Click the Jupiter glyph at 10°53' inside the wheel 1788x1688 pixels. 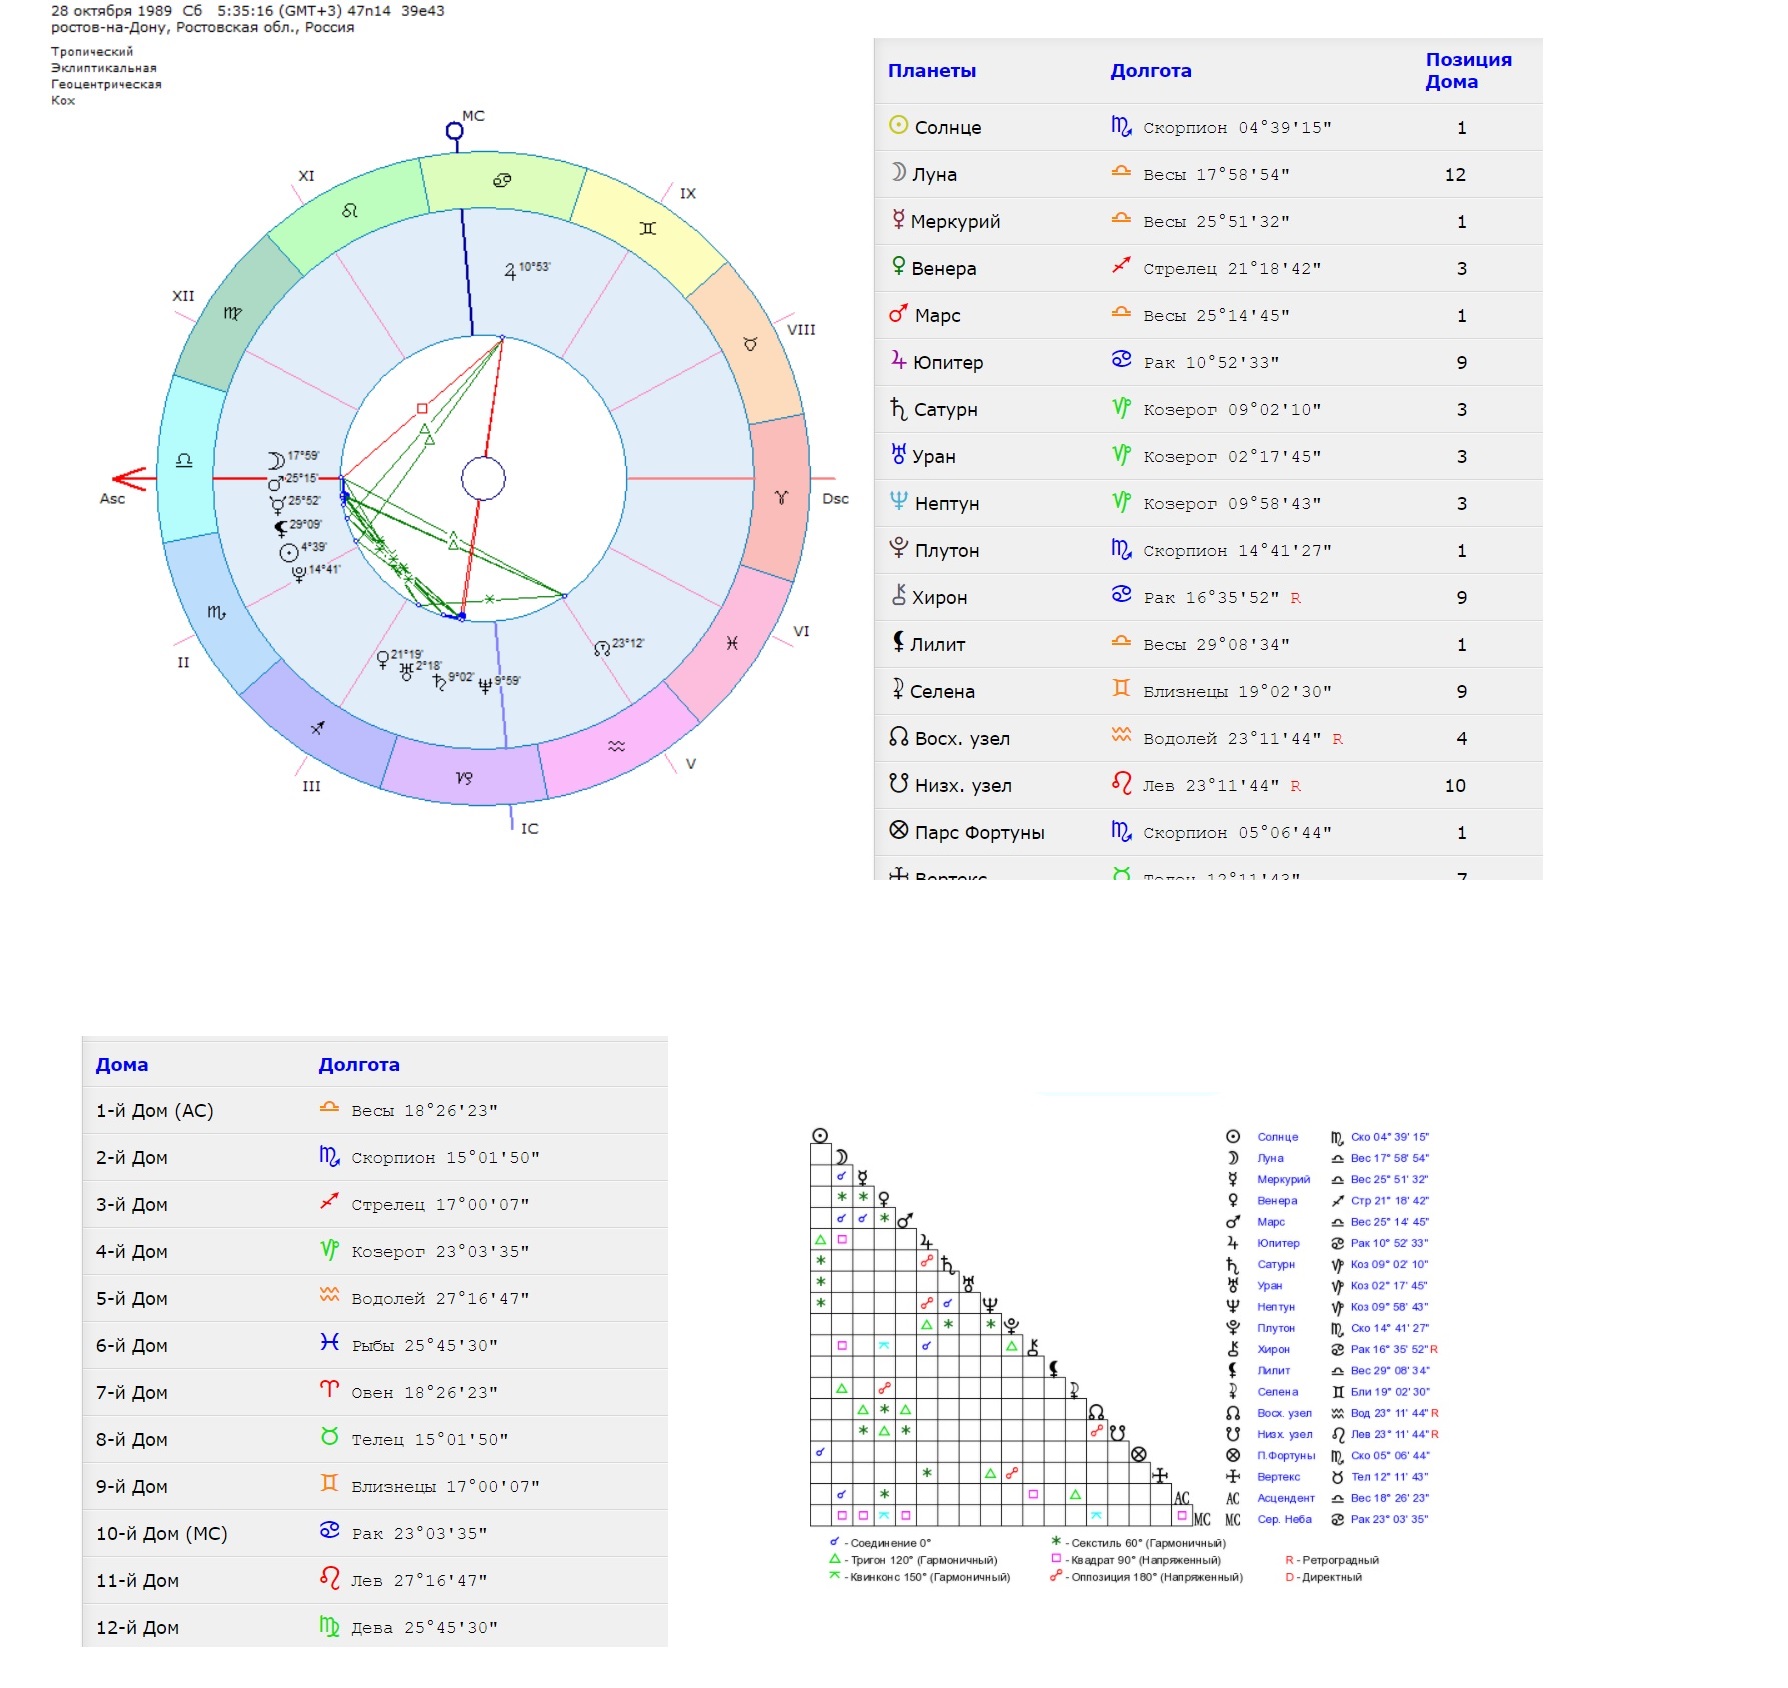510,270
